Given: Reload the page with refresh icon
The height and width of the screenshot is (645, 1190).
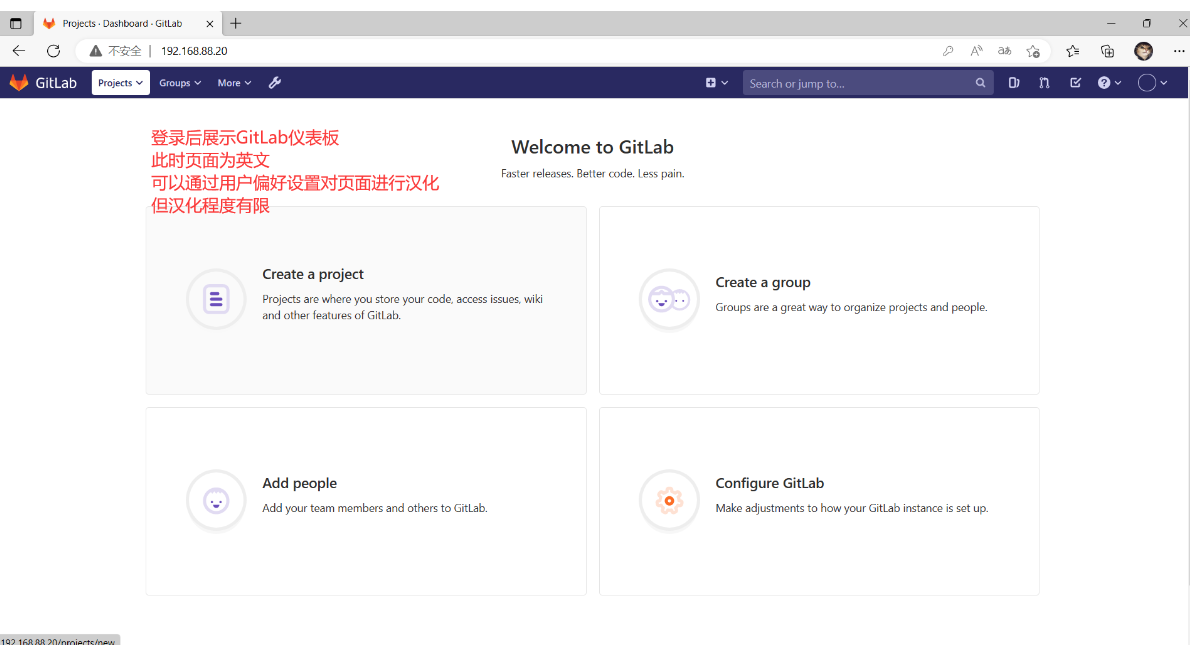Looking at the screenshot, I should (53, 51).
